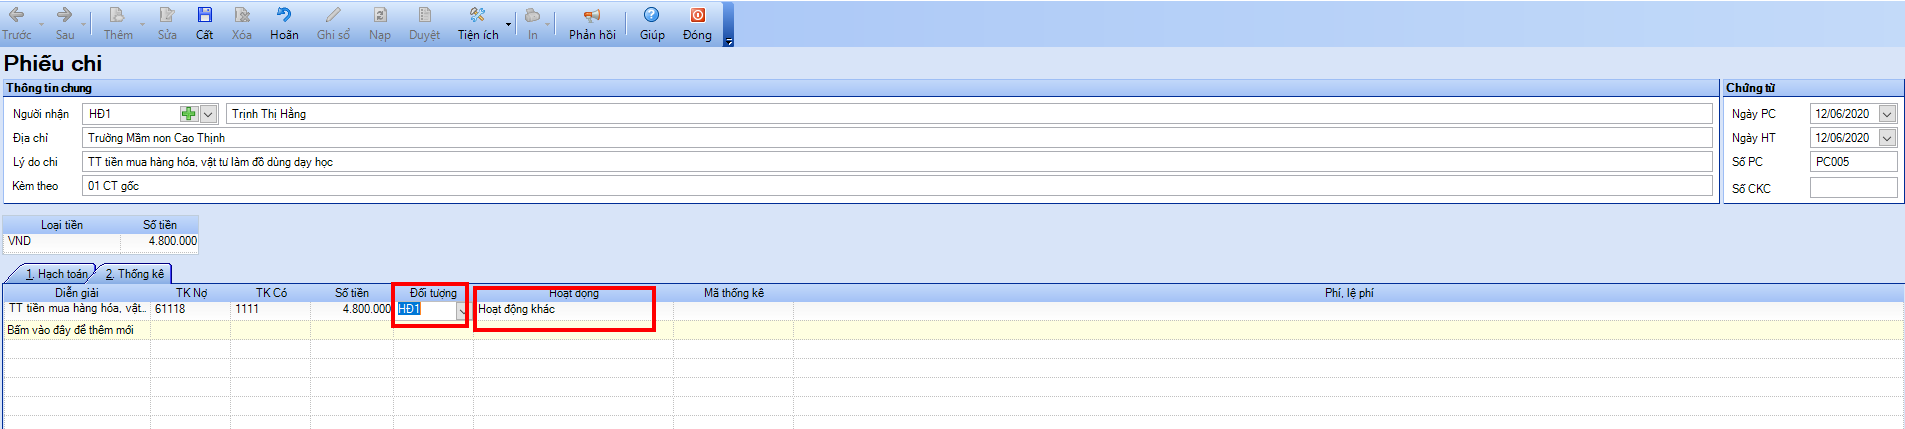Screen dimensions: 1905x429
Task: Open the Giúp help icon
Action: (652, 15)
